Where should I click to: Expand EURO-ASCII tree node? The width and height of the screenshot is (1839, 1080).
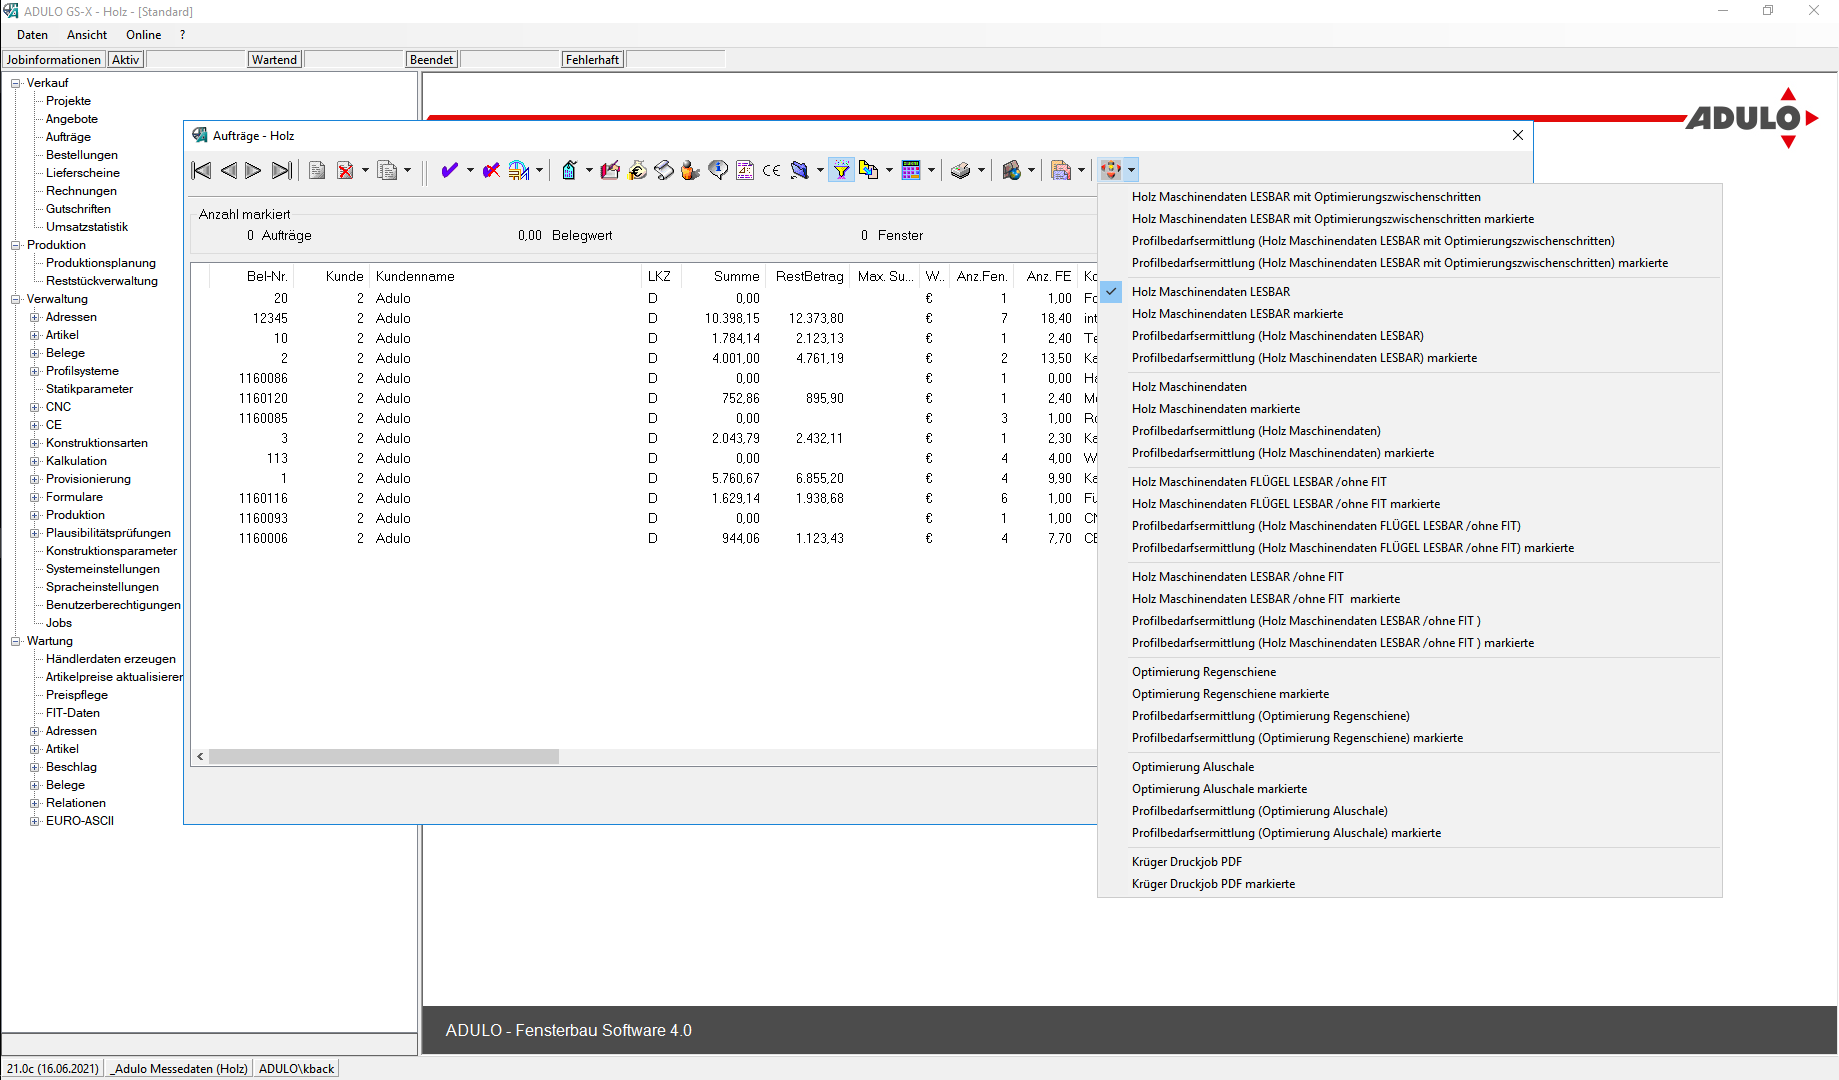(x=35, y=821)
